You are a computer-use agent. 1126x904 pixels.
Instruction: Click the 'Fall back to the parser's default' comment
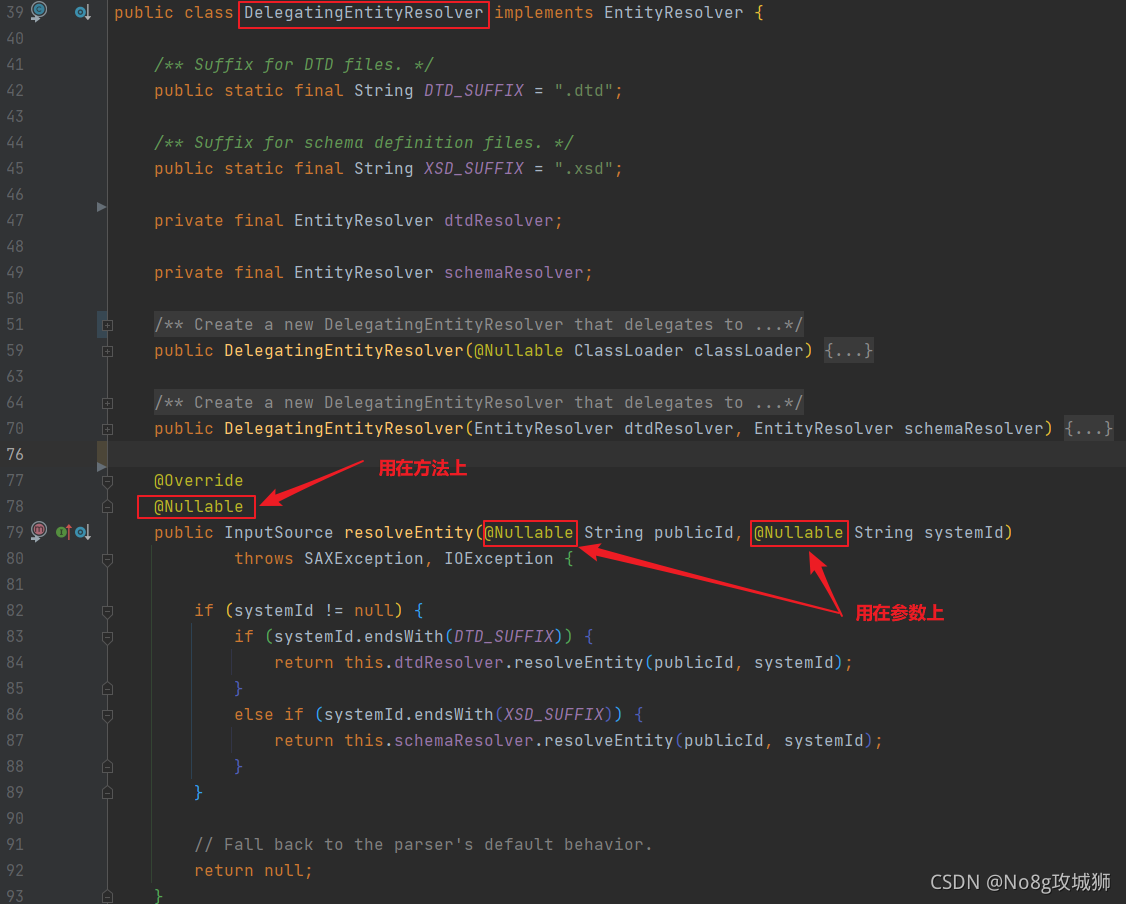[423, 845]
